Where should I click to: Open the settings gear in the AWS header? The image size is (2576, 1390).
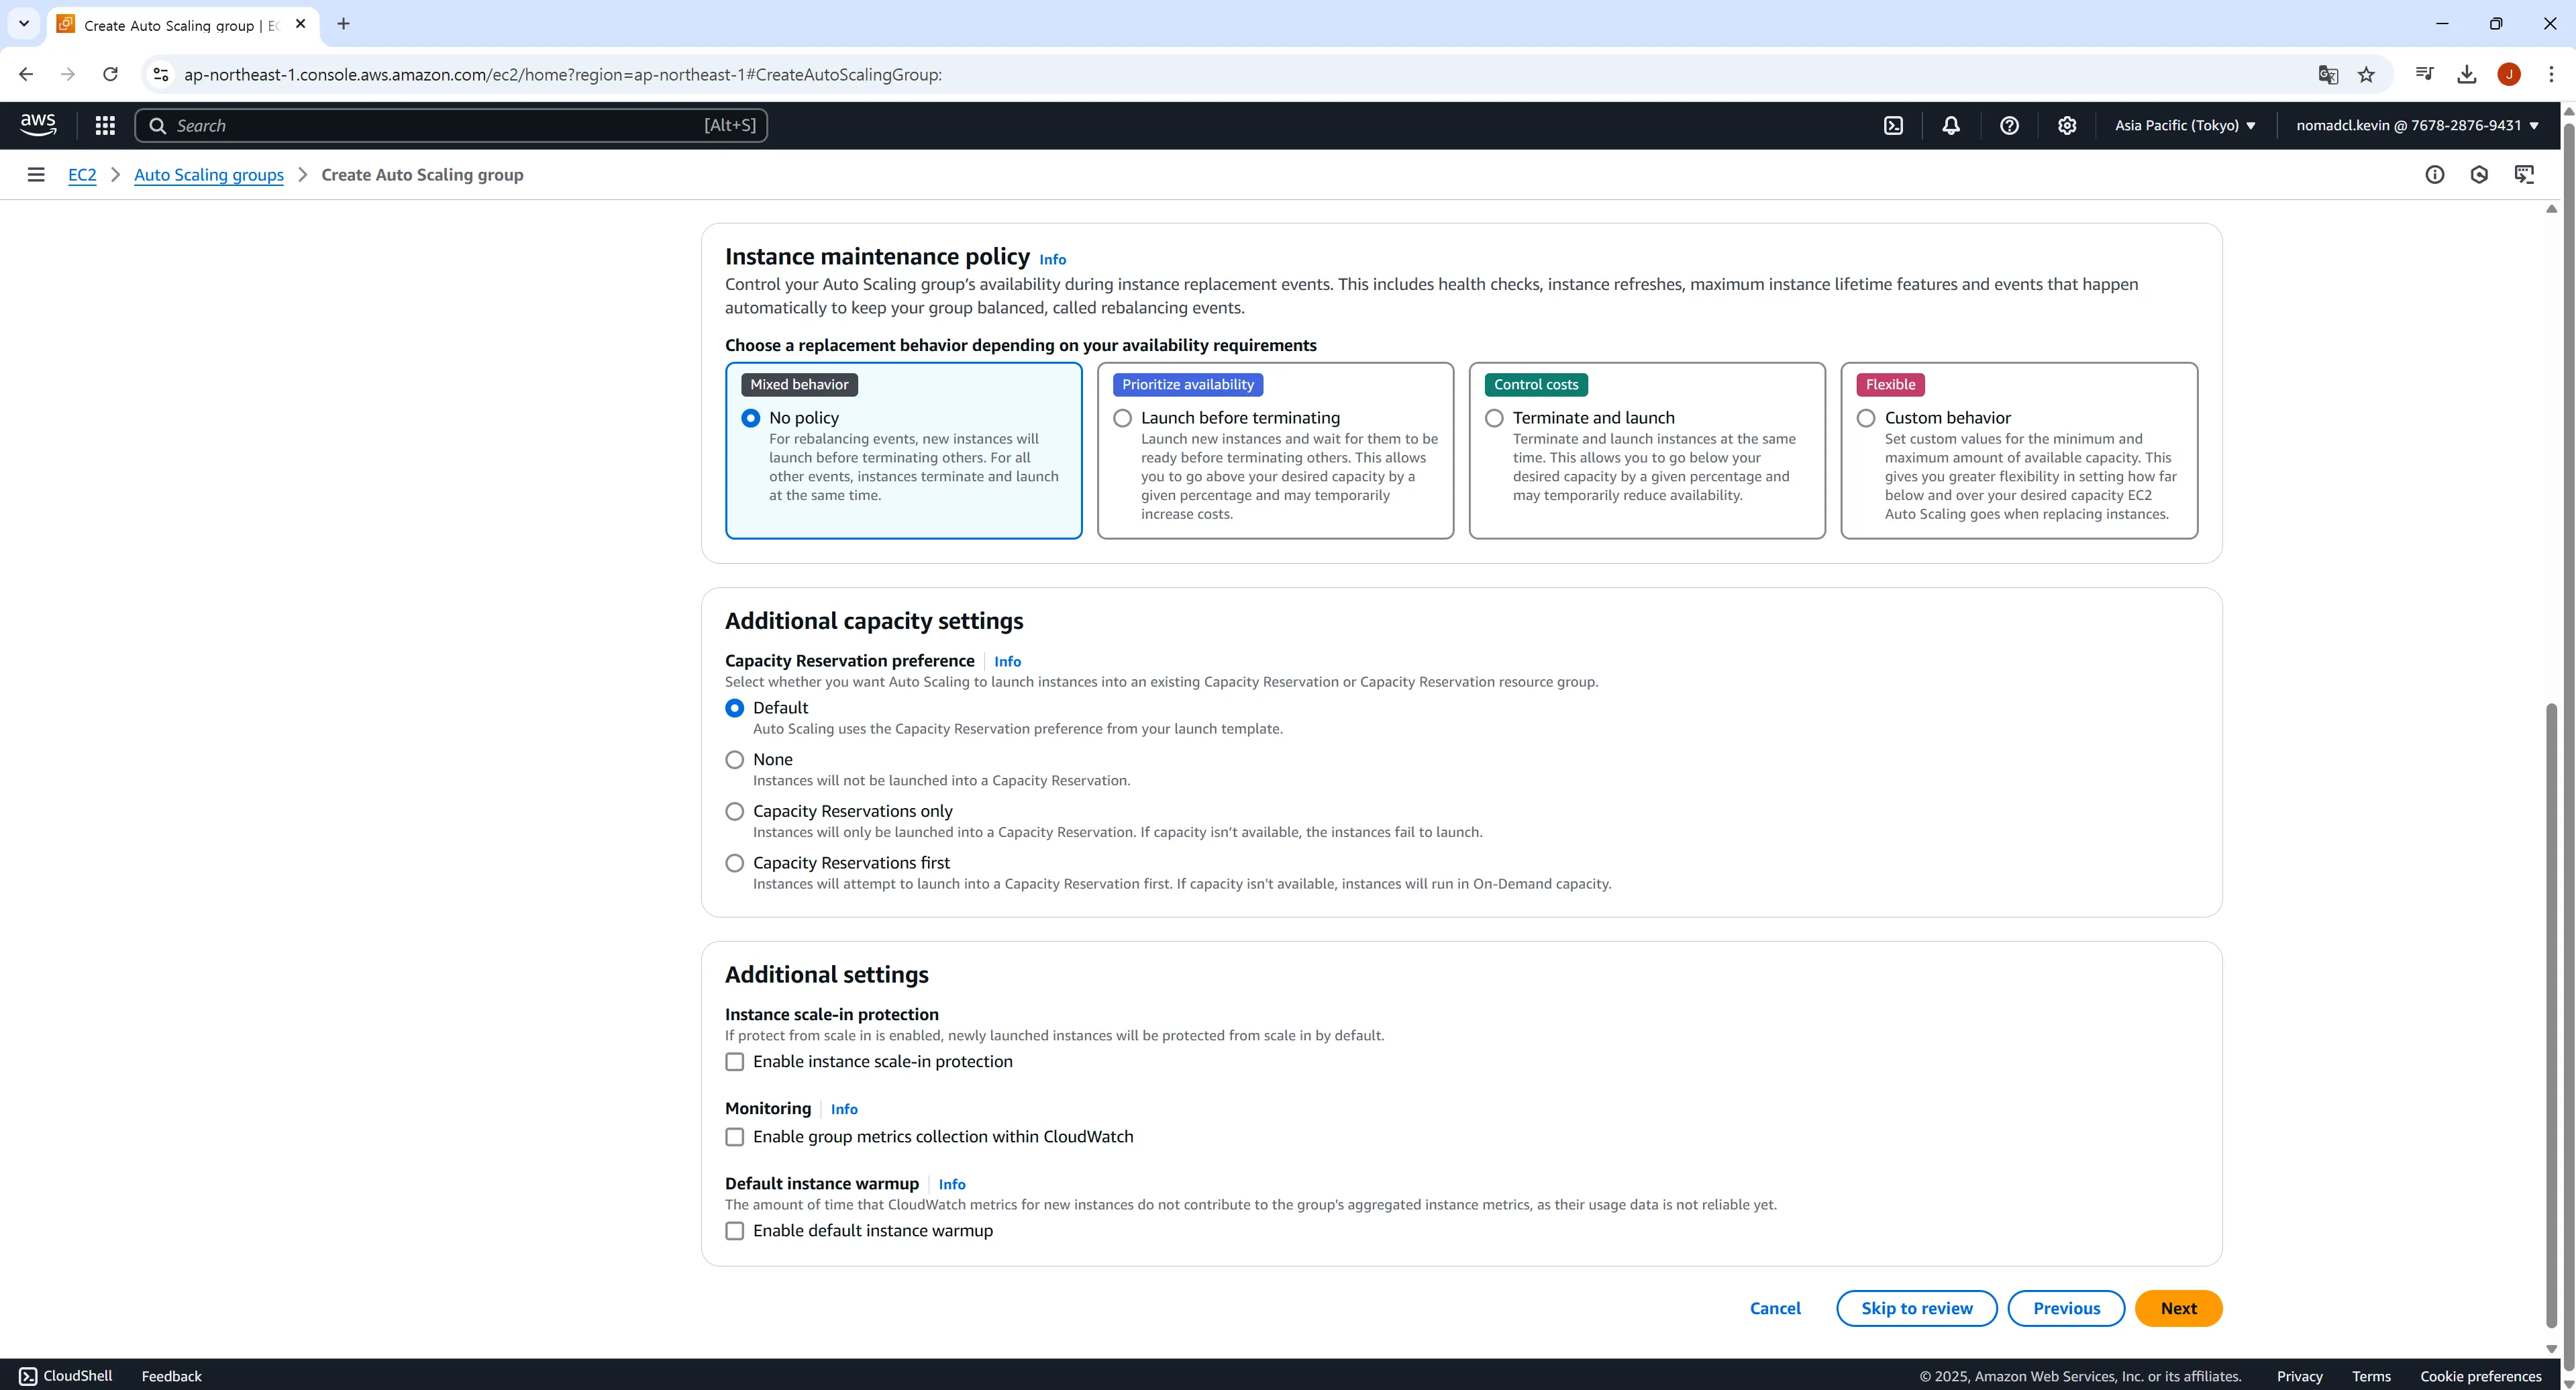click(x=2067, y=125)
